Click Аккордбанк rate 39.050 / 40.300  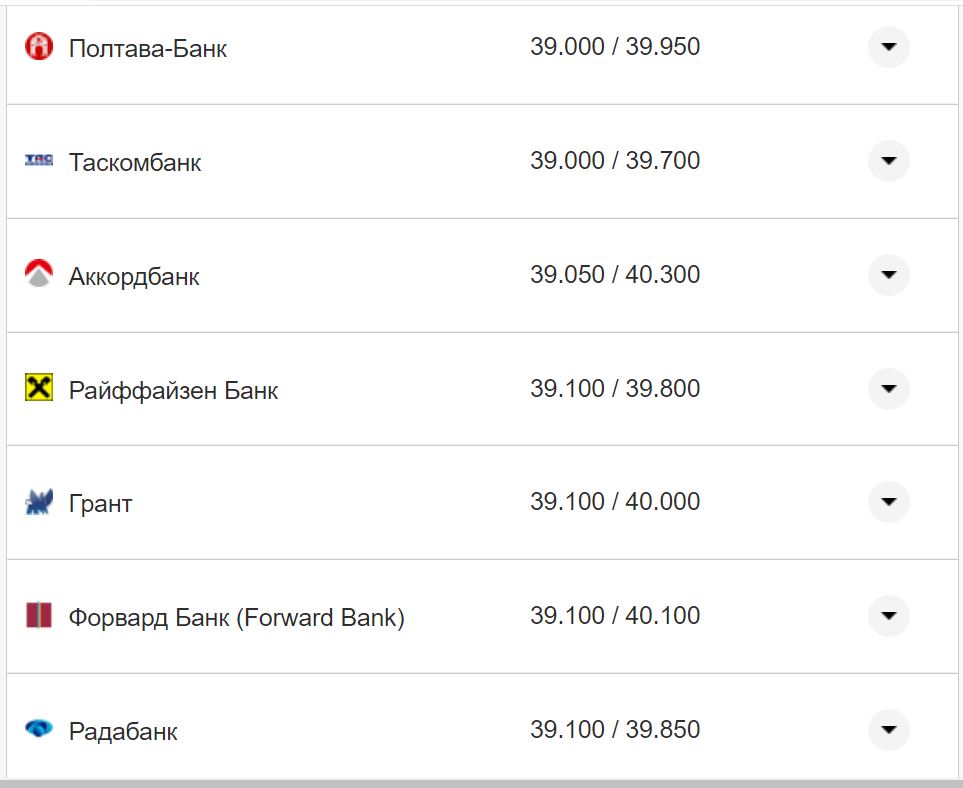[x=615, y=274]
